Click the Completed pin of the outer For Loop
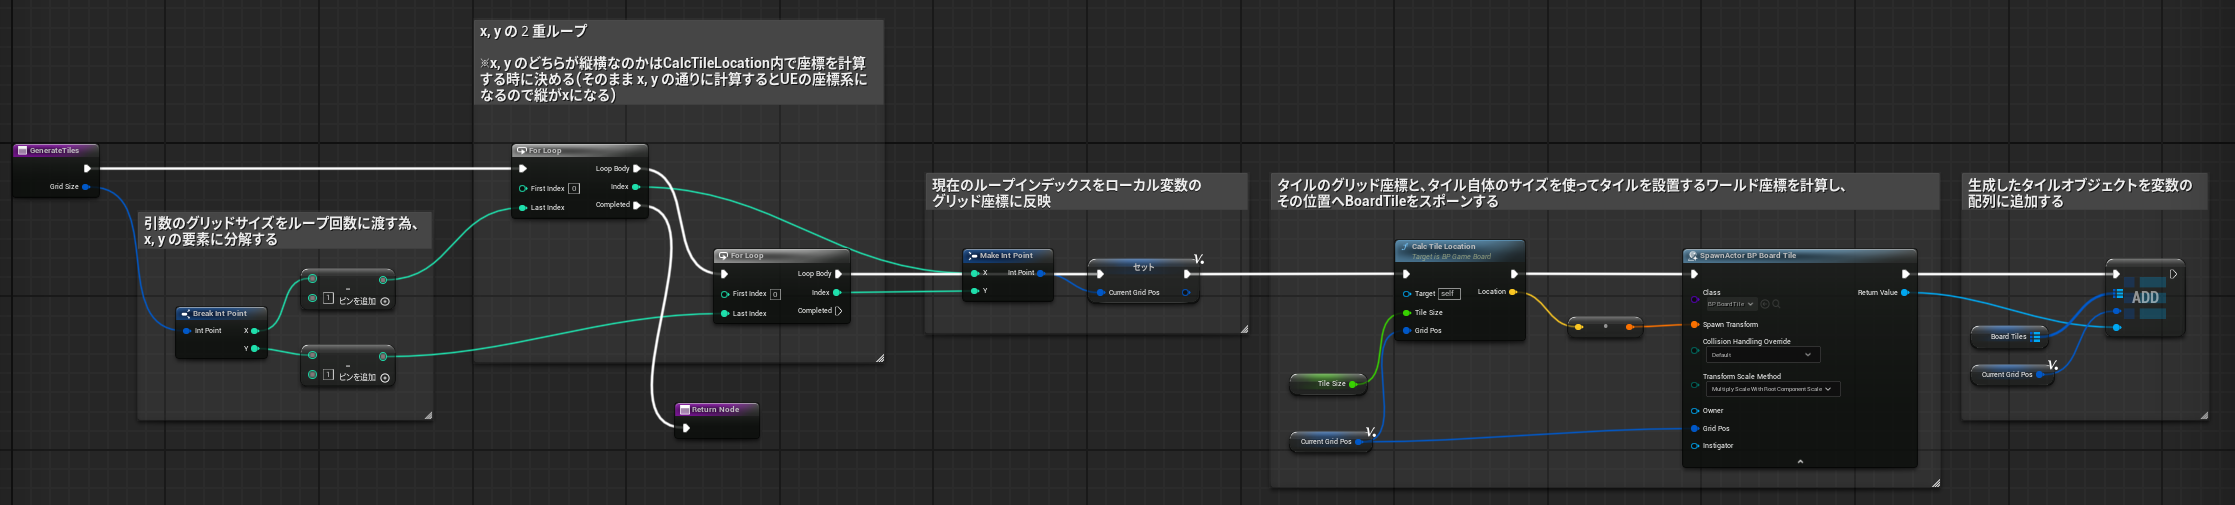 tap(637, 205)
